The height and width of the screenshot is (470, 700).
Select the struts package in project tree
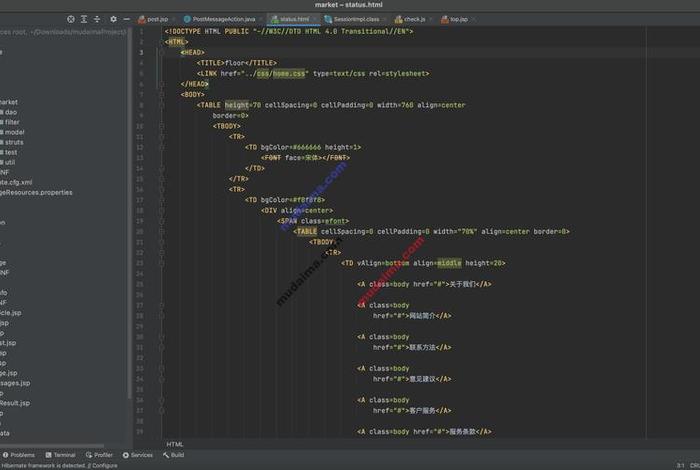pos(12,142)
